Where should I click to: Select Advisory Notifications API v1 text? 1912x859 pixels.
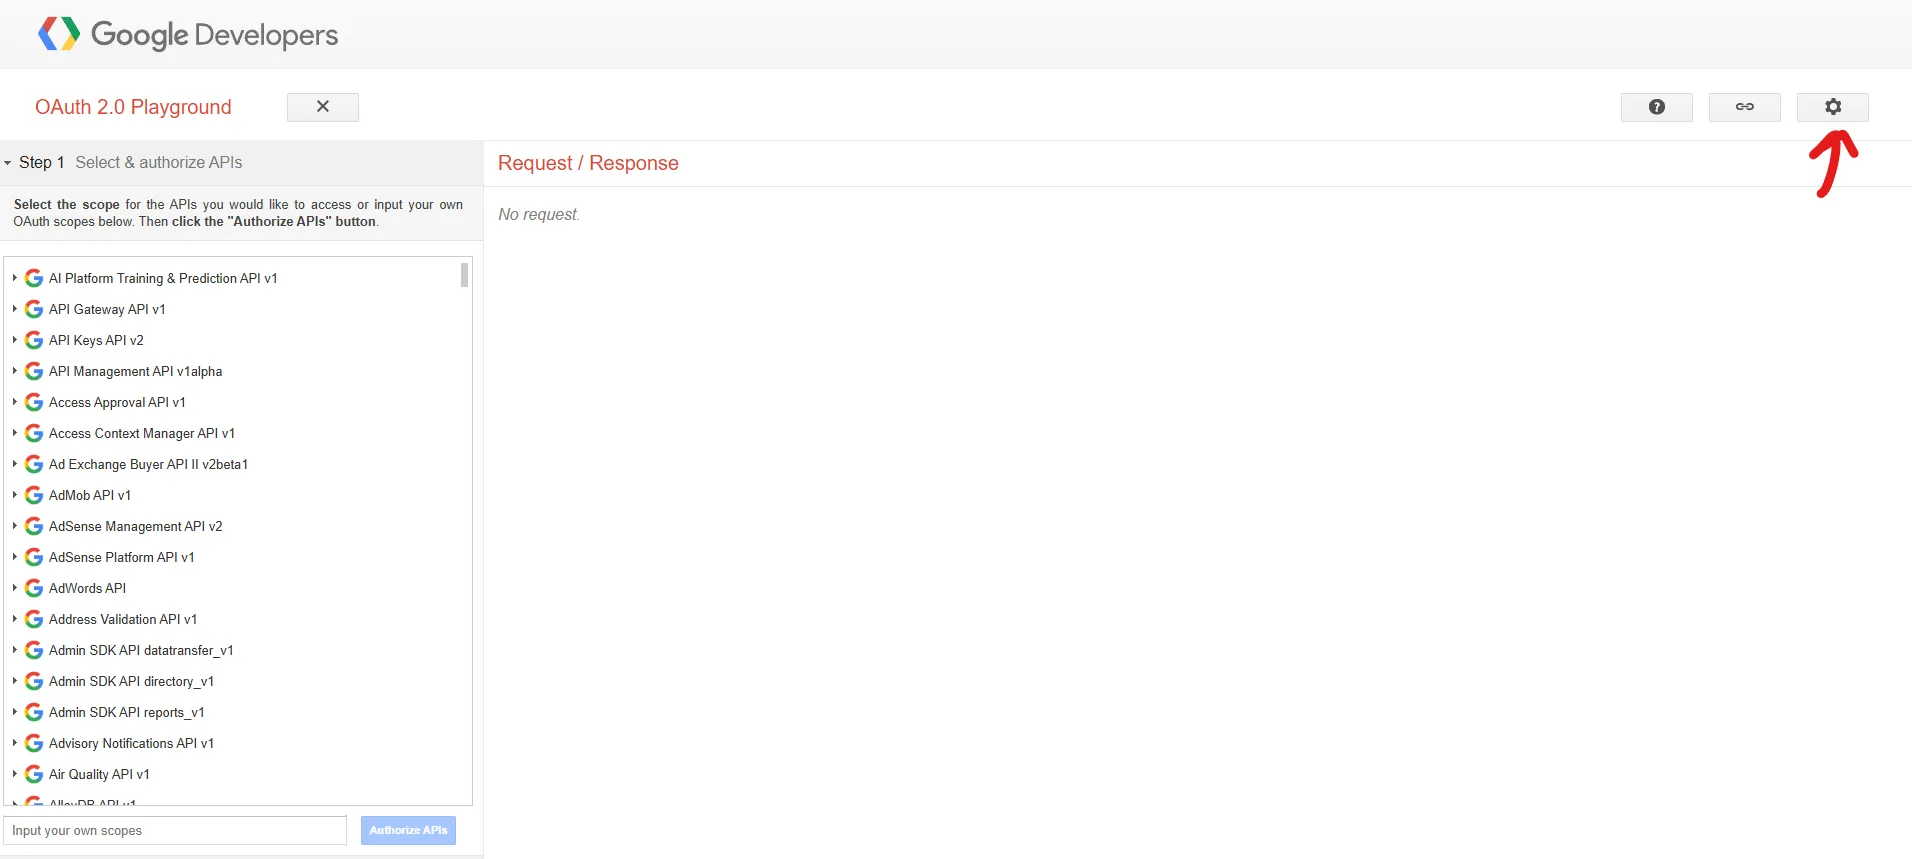131,743
